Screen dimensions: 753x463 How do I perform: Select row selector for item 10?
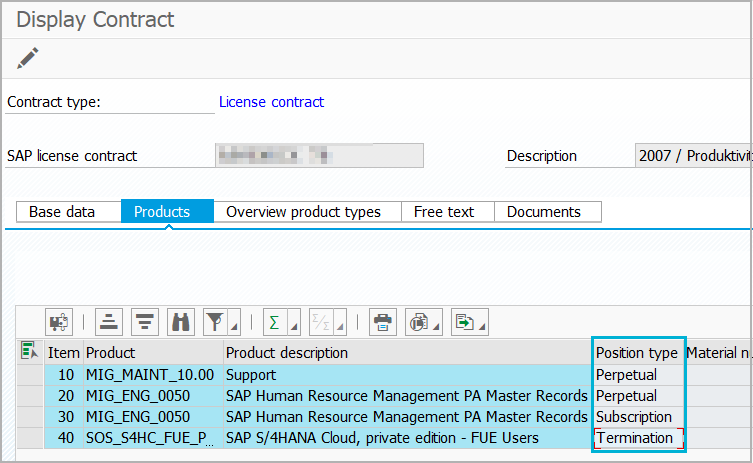click(x=30, y=375)
